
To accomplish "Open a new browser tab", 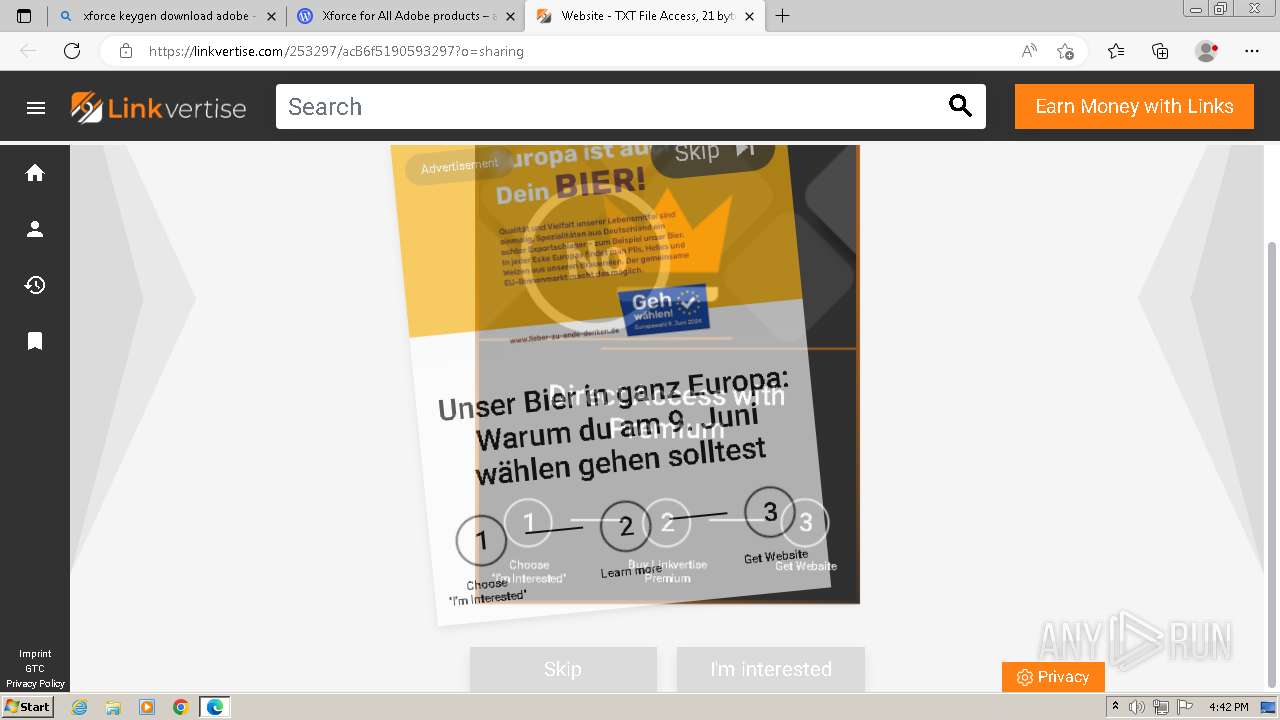I will pos(782,16).
